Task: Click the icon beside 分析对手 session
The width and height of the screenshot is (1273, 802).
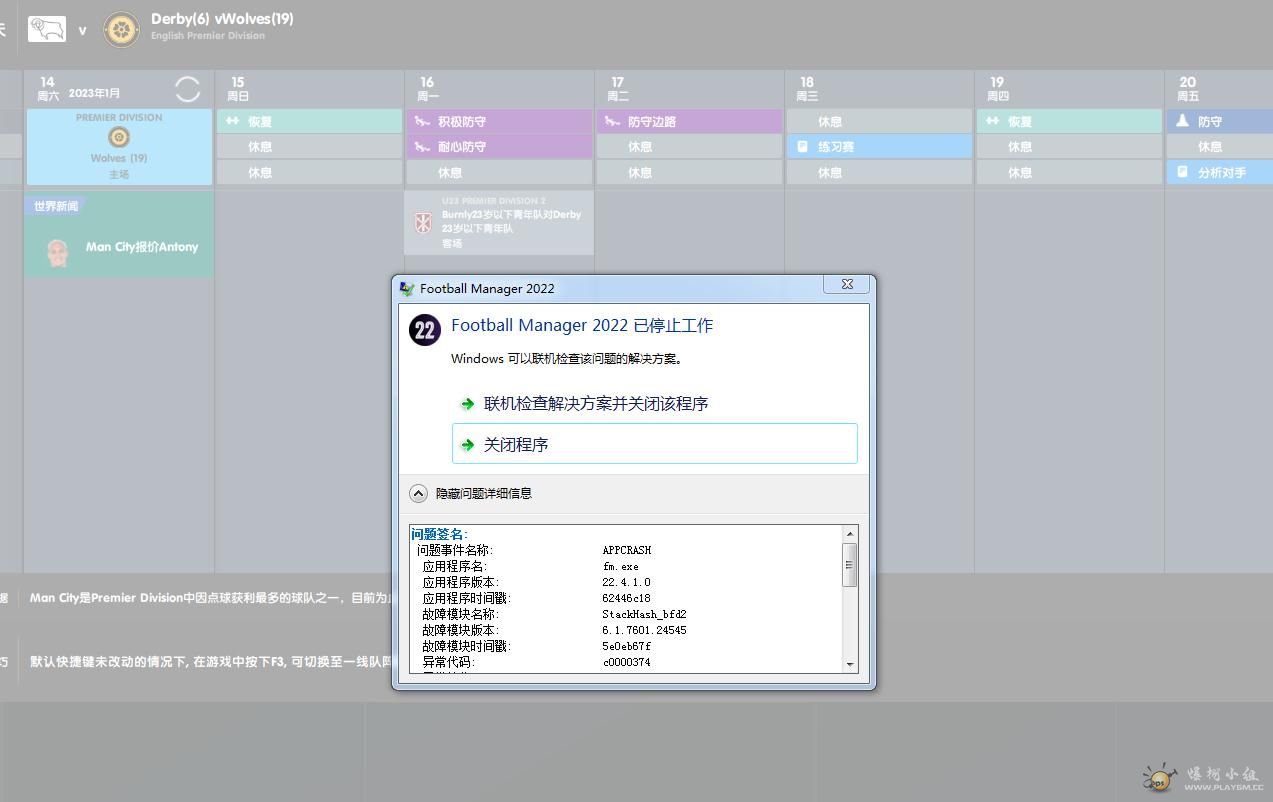Action: [1182, 172]
